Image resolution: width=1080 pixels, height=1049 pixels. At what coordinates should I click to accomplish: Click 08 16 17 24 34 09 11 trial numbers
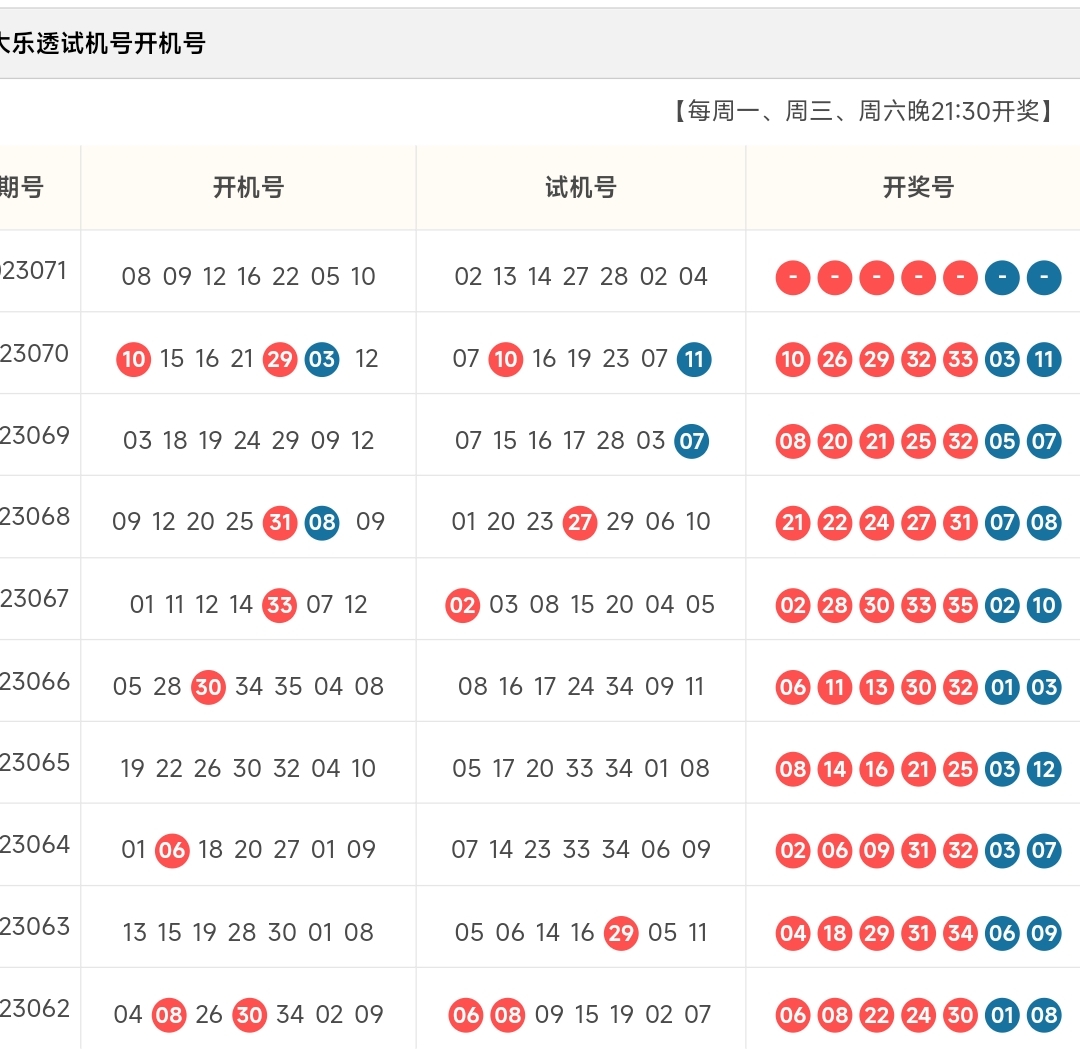point(581,687)
